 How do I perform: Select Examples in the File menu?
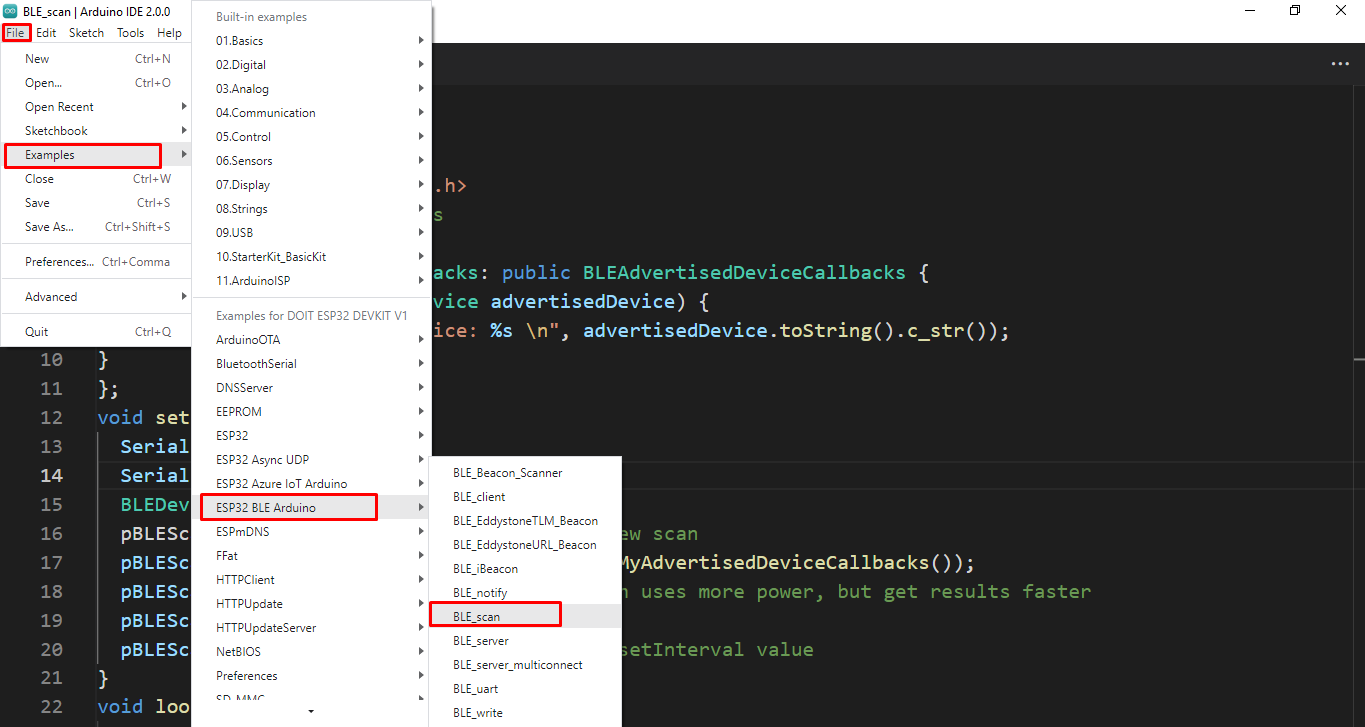tap(96, 155)
